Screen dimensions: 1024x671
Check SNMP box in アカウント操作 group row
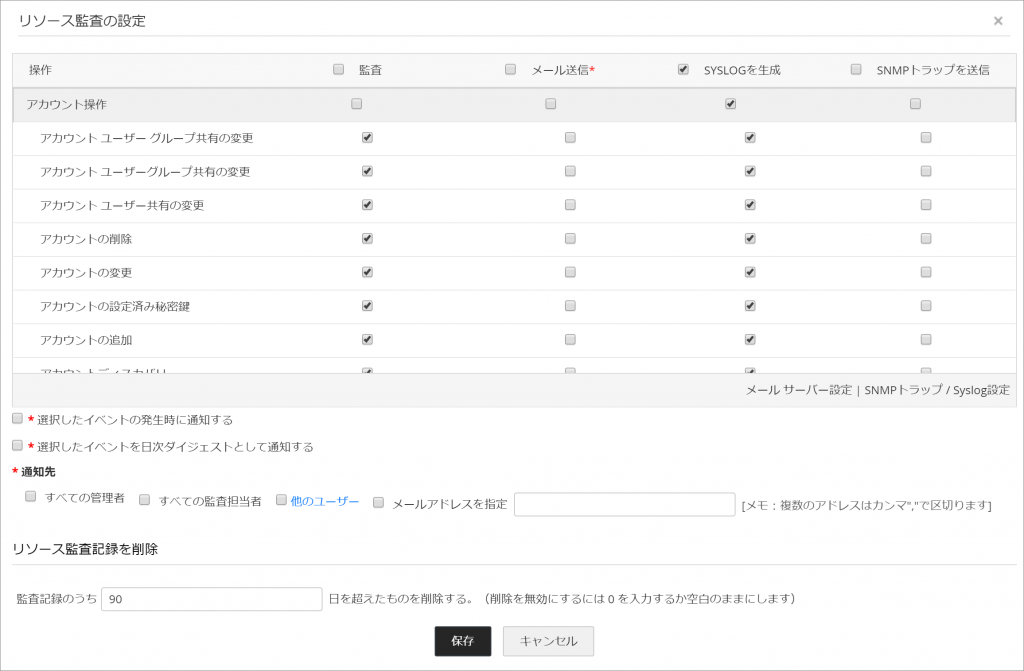point(916,103)
